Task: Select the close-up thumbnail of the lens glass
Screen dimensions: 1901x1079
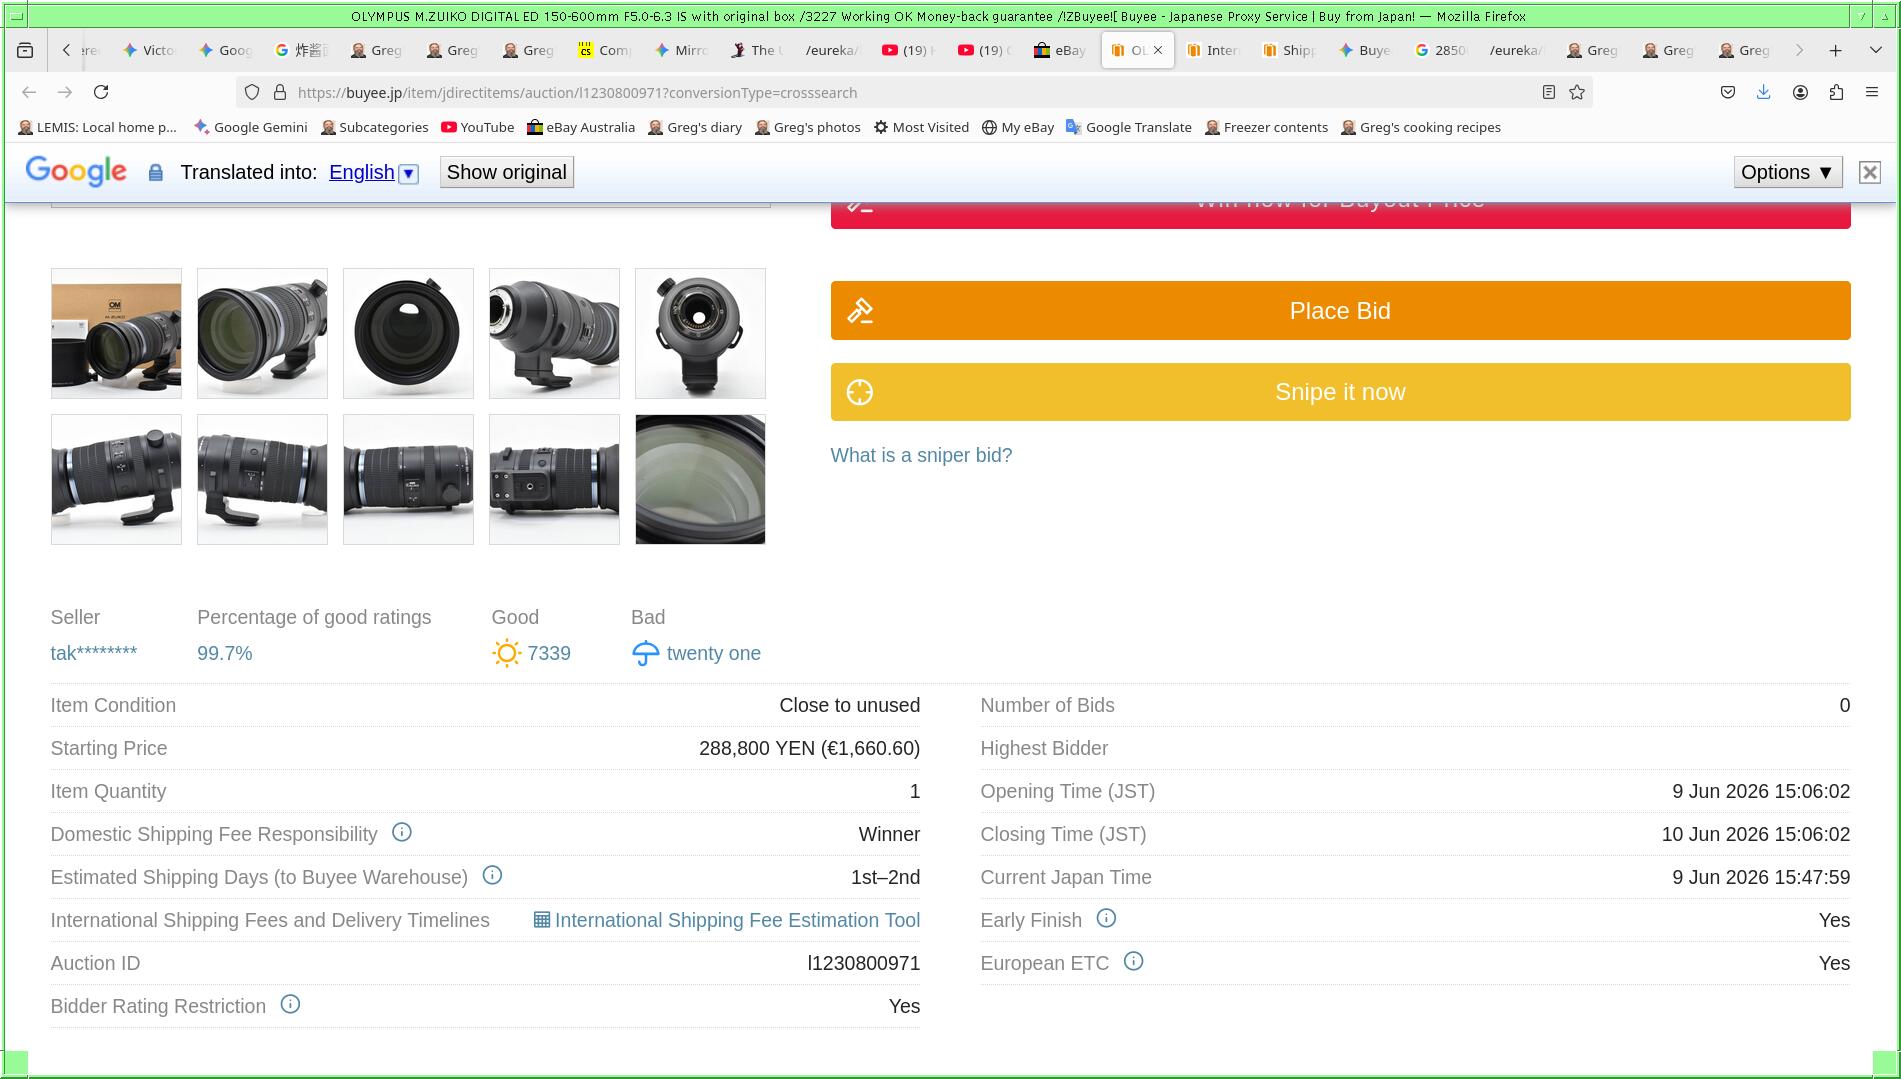Action: tap(700, 479)
